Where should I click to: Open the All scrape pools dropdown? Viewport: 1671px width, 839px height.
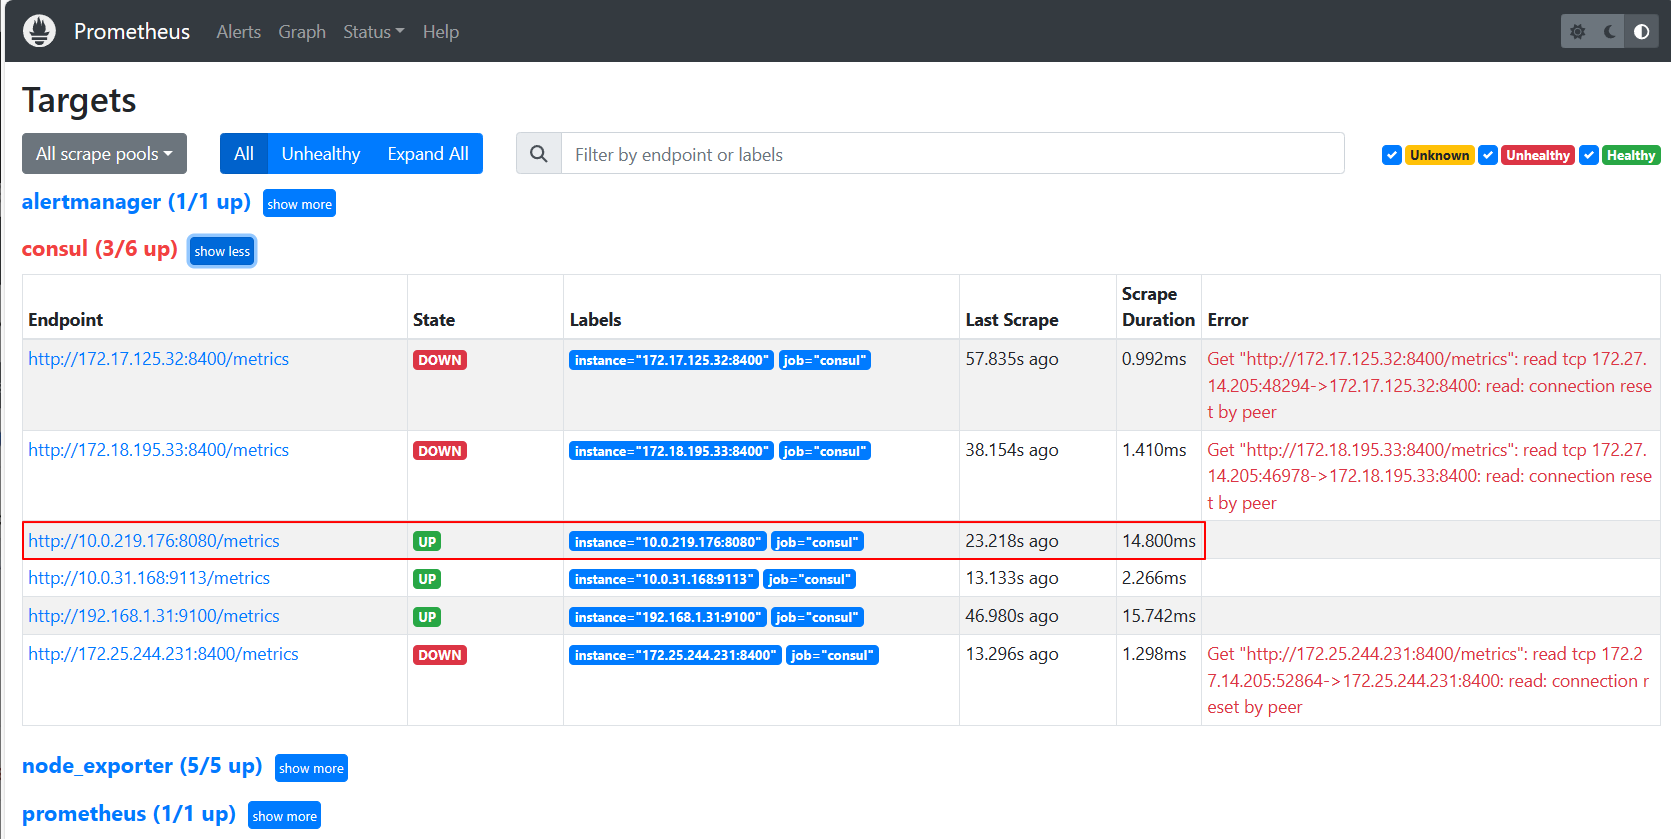pos(104,153)
